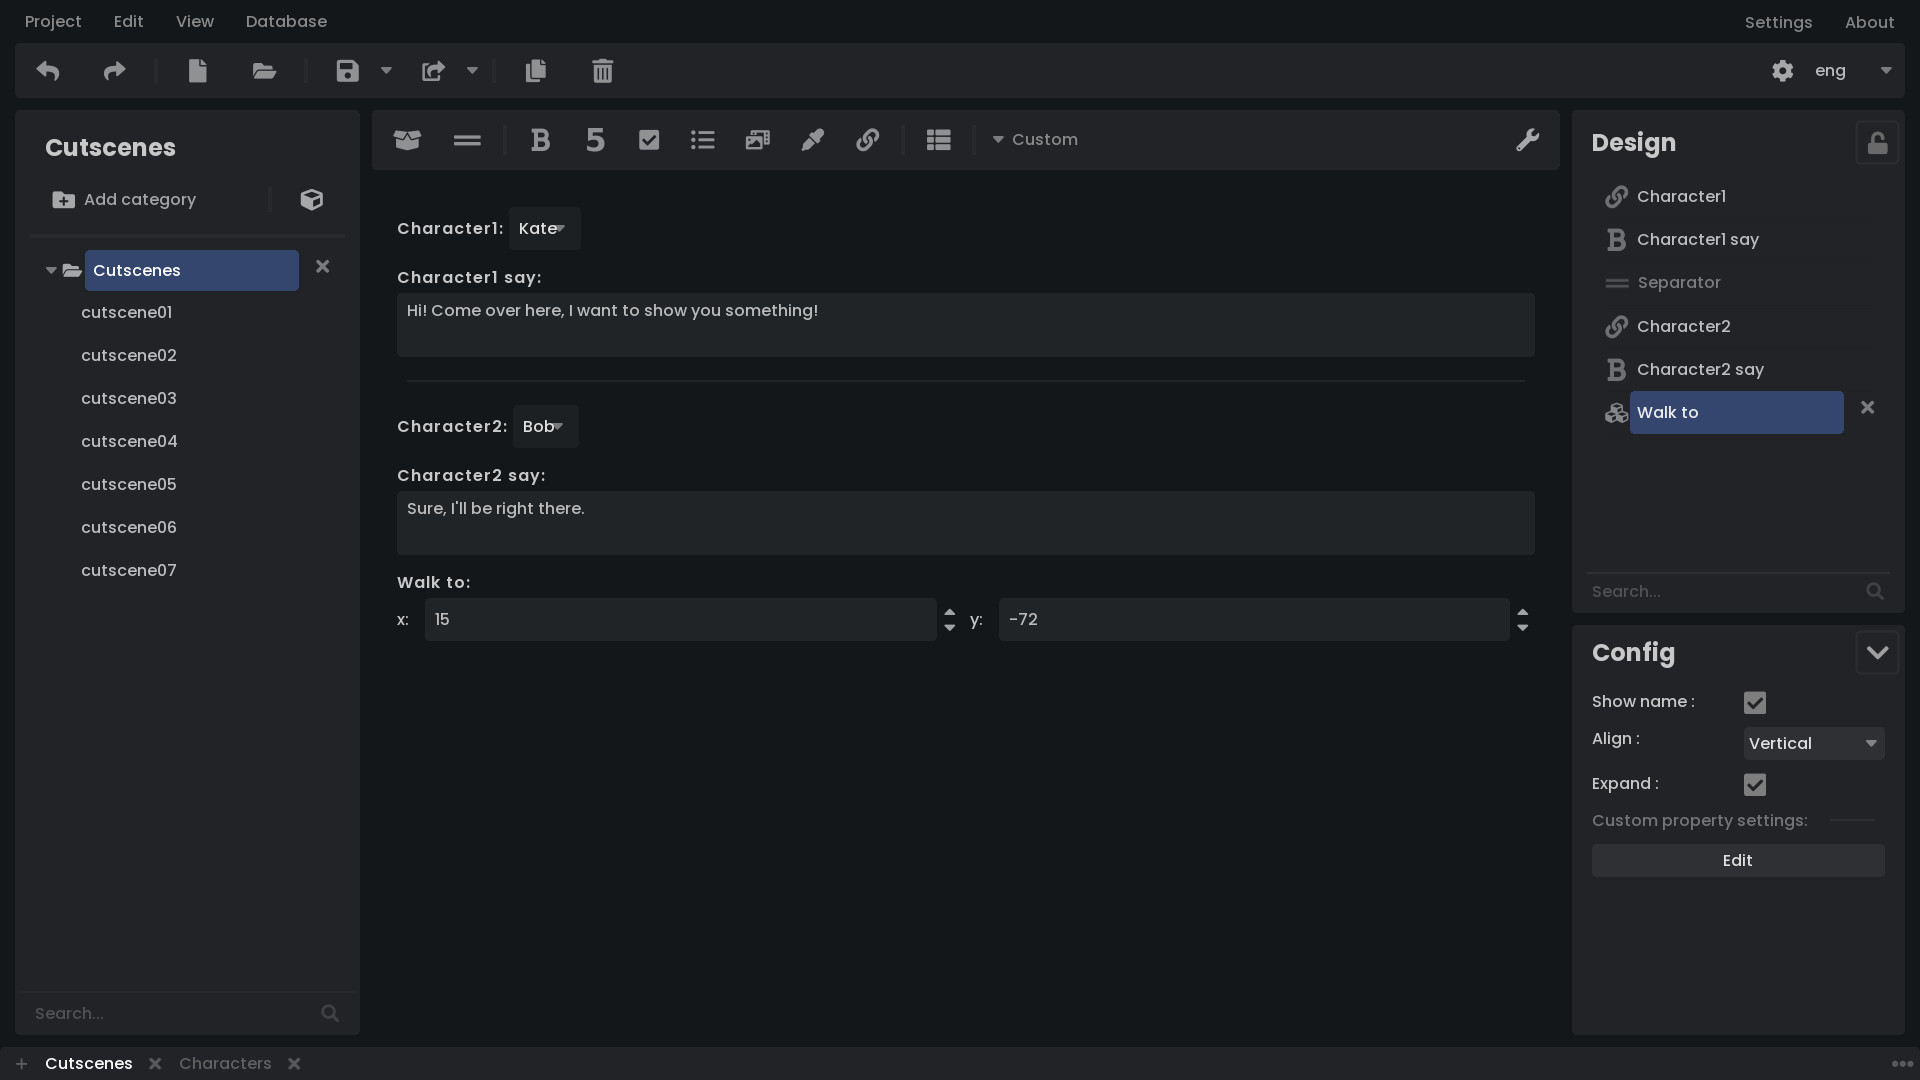Switch to the Characters tab
Viewport: 1920px width, 1080px height.
pyautogui.click(x=225, y=1063)
